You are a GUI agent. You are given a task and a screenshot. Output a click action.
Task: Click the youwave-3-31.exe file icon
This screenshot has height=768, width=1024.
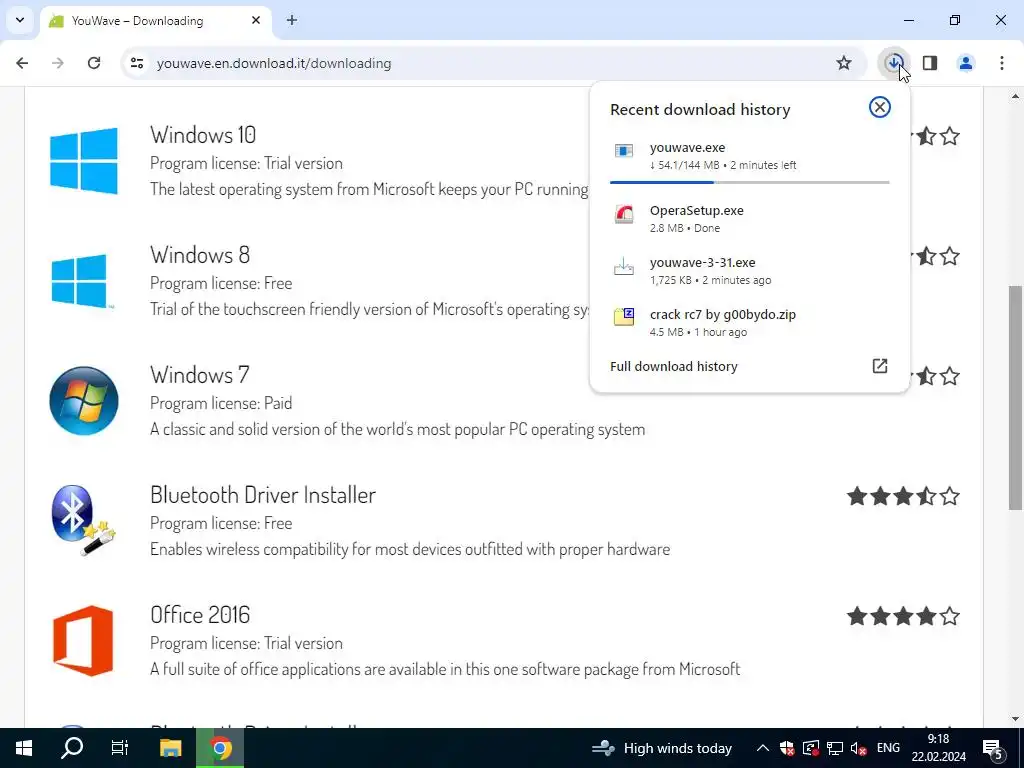(x=624, y=266)
